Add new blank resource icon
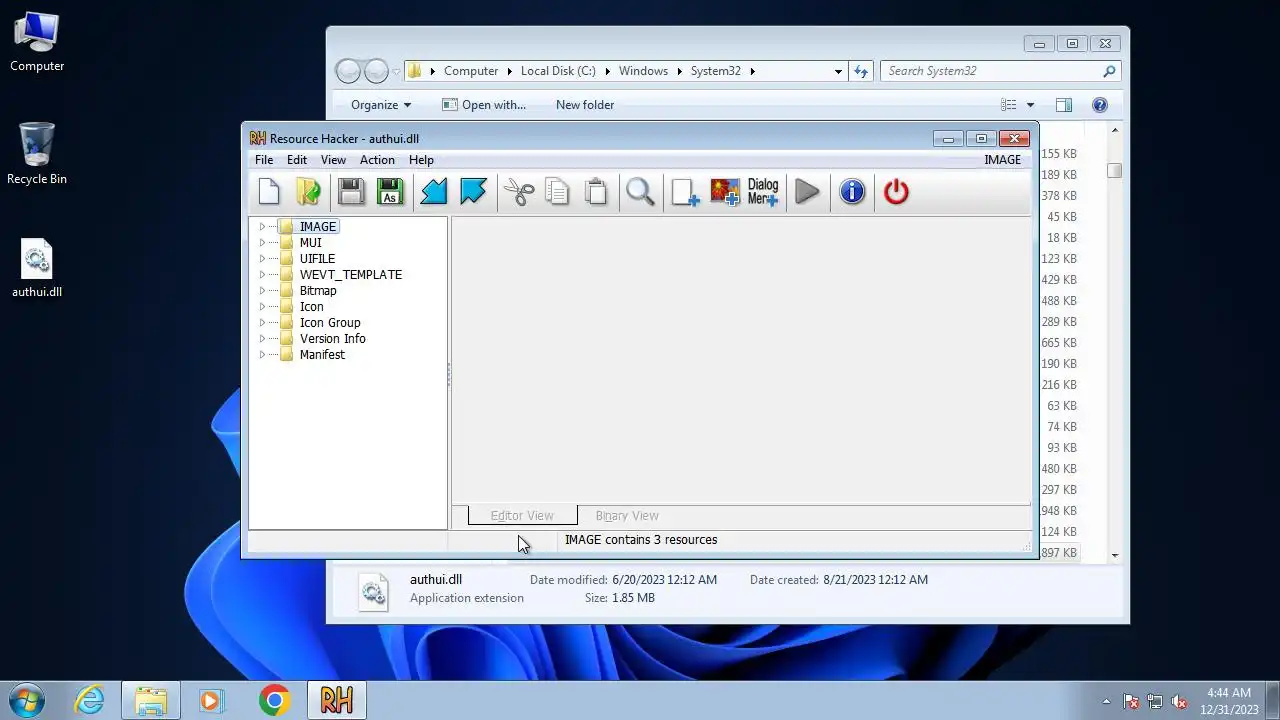 click(x=685, y=192)
